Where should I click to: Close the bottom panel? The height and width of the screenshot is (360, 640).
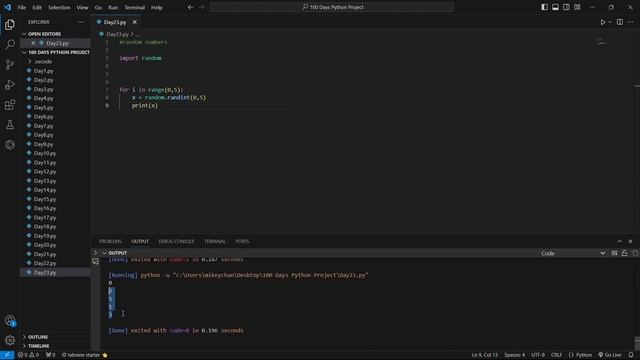coord(630,242)
